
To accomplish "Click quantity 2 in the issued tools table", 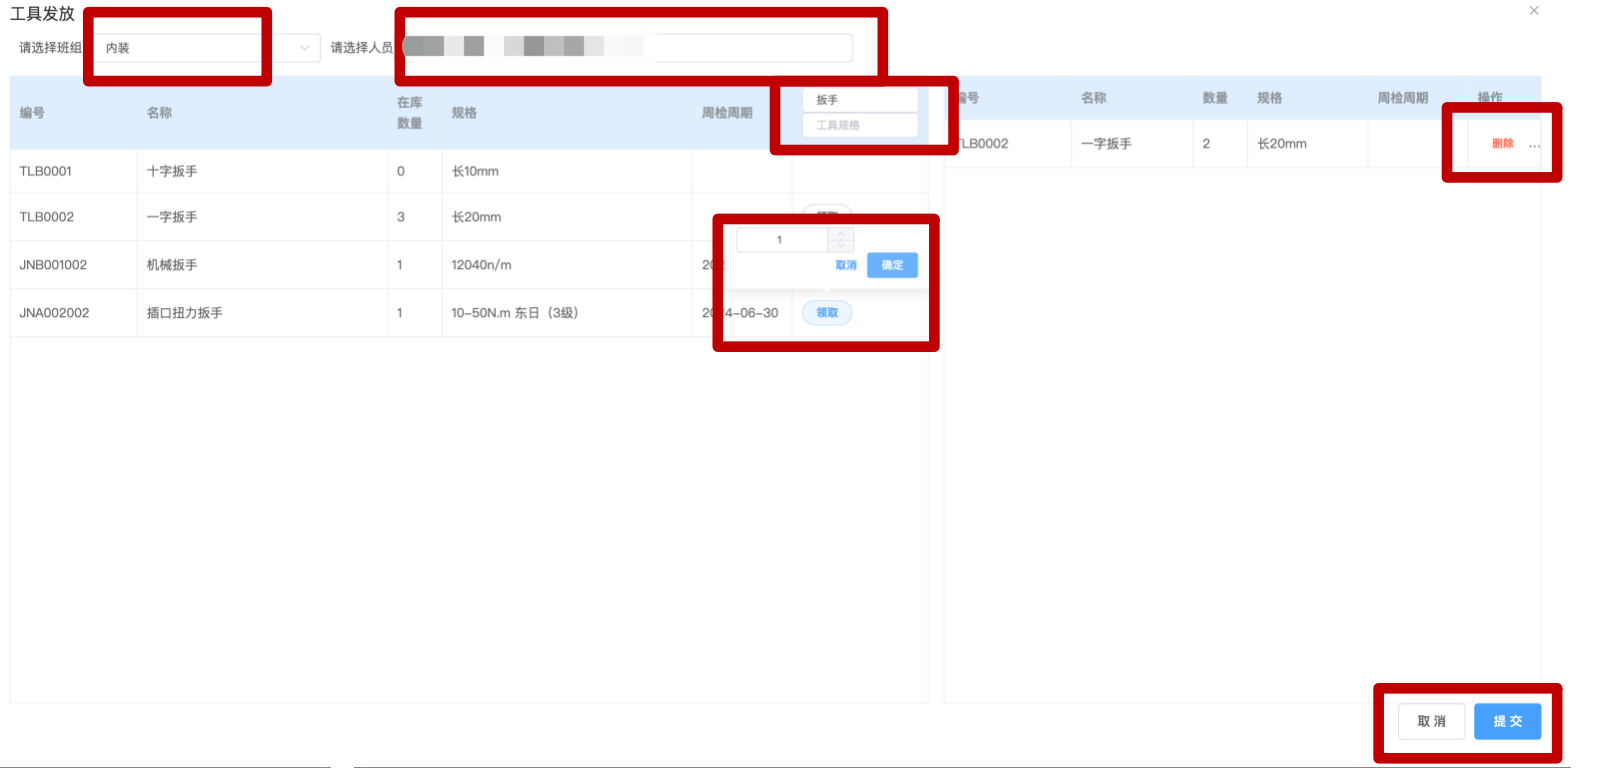I will [x=1206, y=144].
